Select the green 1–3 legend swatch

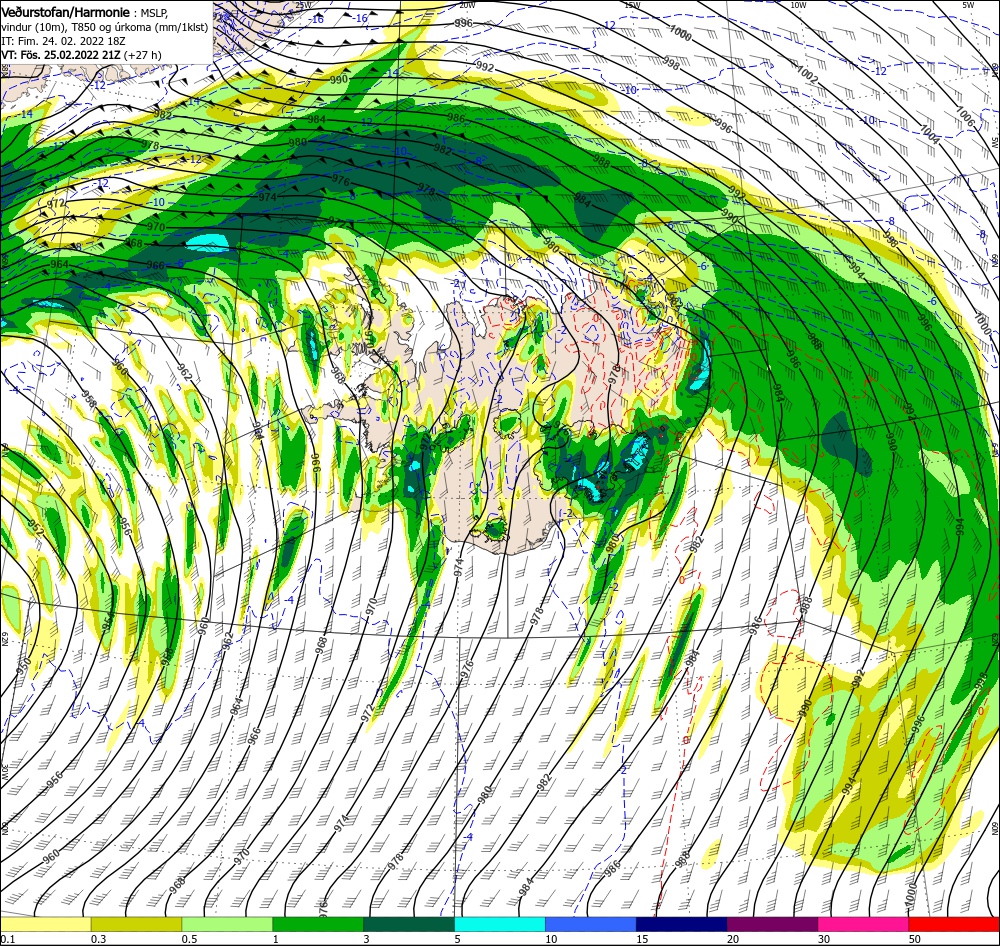[318, 924]
